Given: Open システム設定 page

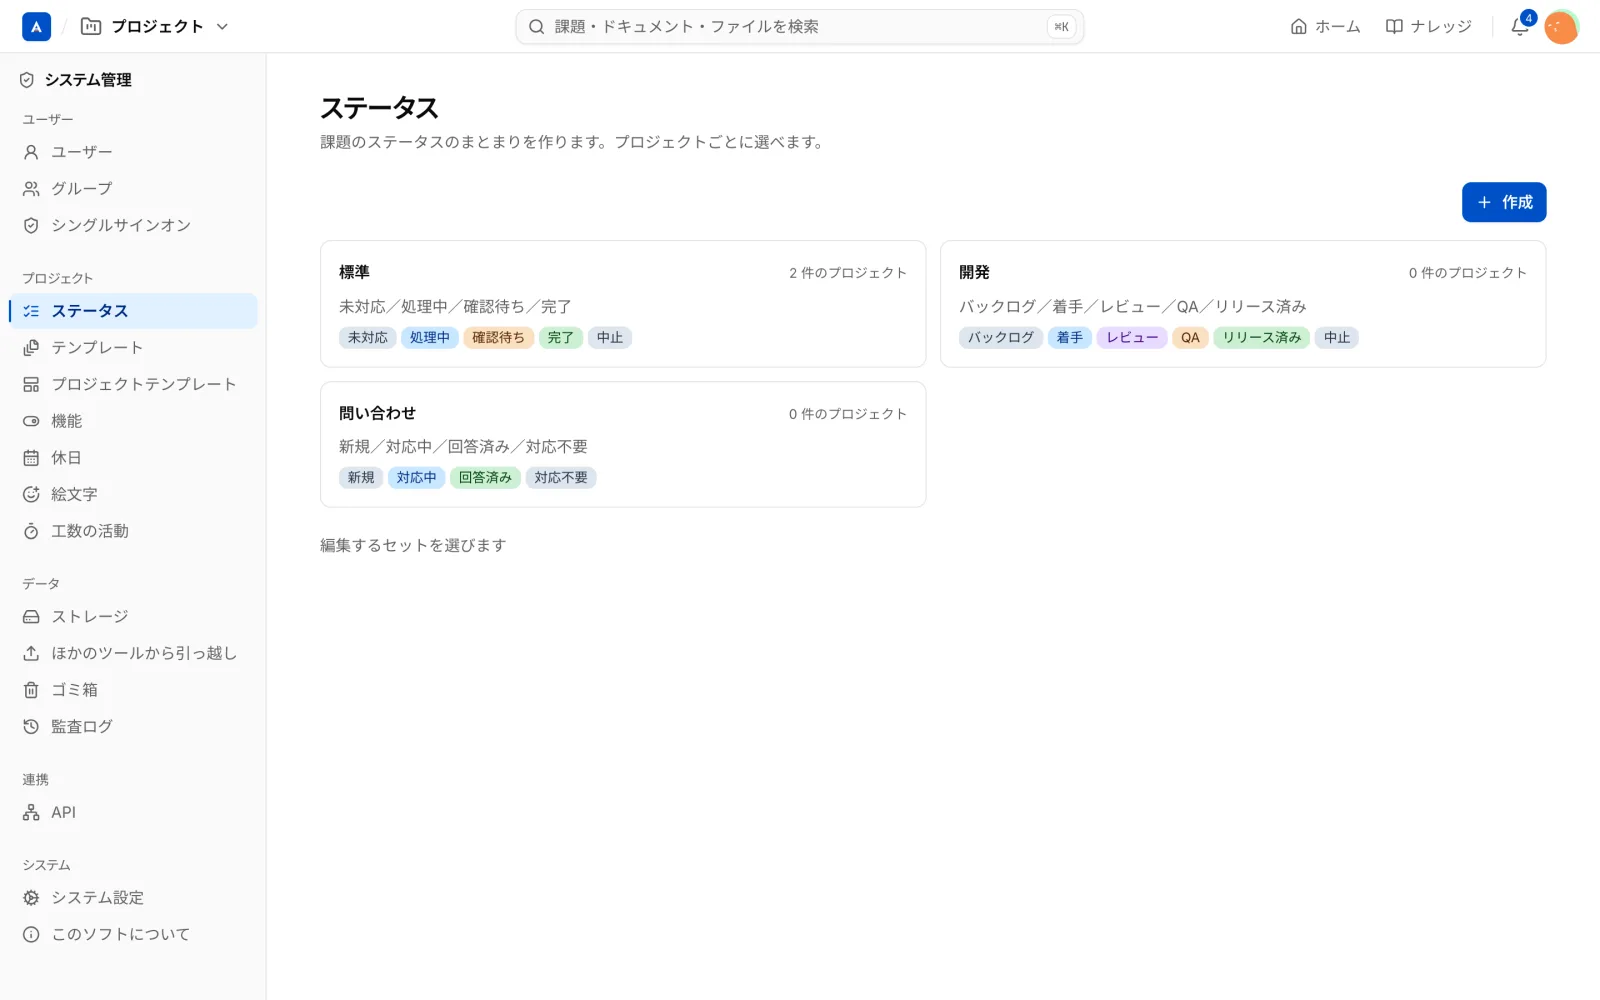Looking at the screenshot, I should point(133,898).
